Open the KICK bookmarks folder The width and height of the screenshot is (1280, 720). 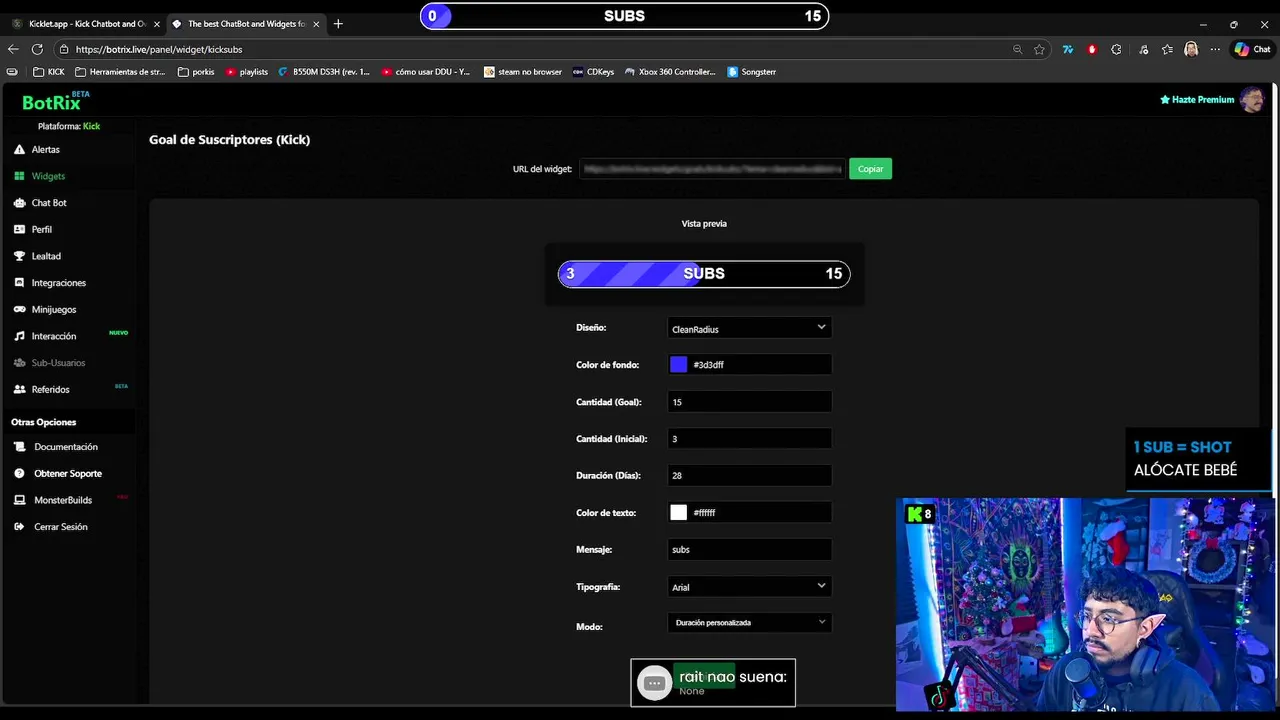pyautogui.click(x=49, y=72)
